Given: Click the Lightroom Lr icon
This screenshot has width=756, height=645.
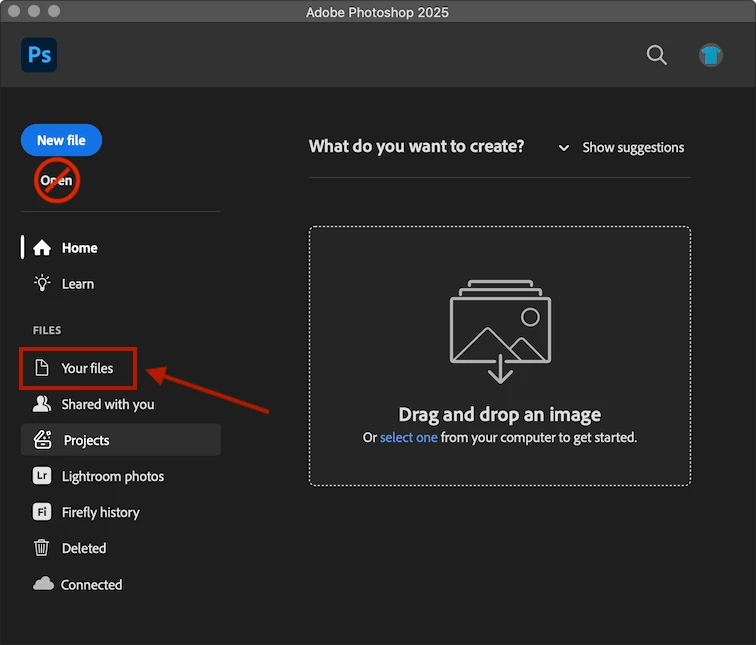Looking at the screenshot, I should (42, 476).
